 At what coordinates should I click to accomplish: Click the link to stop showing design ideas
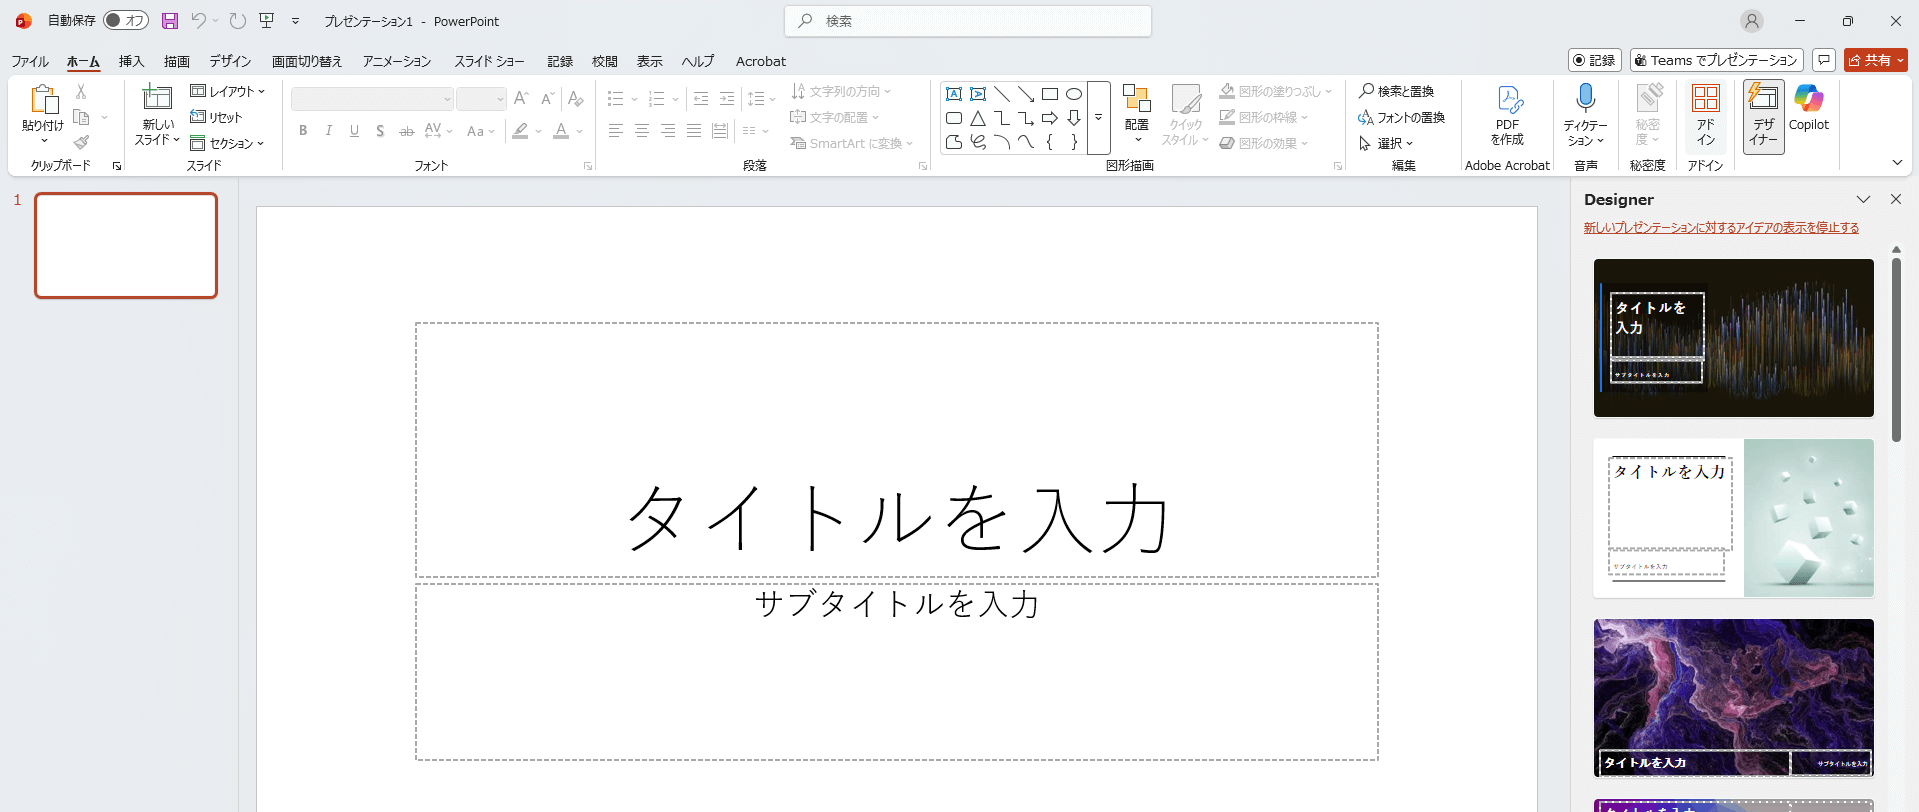(x=1720, y=228)
